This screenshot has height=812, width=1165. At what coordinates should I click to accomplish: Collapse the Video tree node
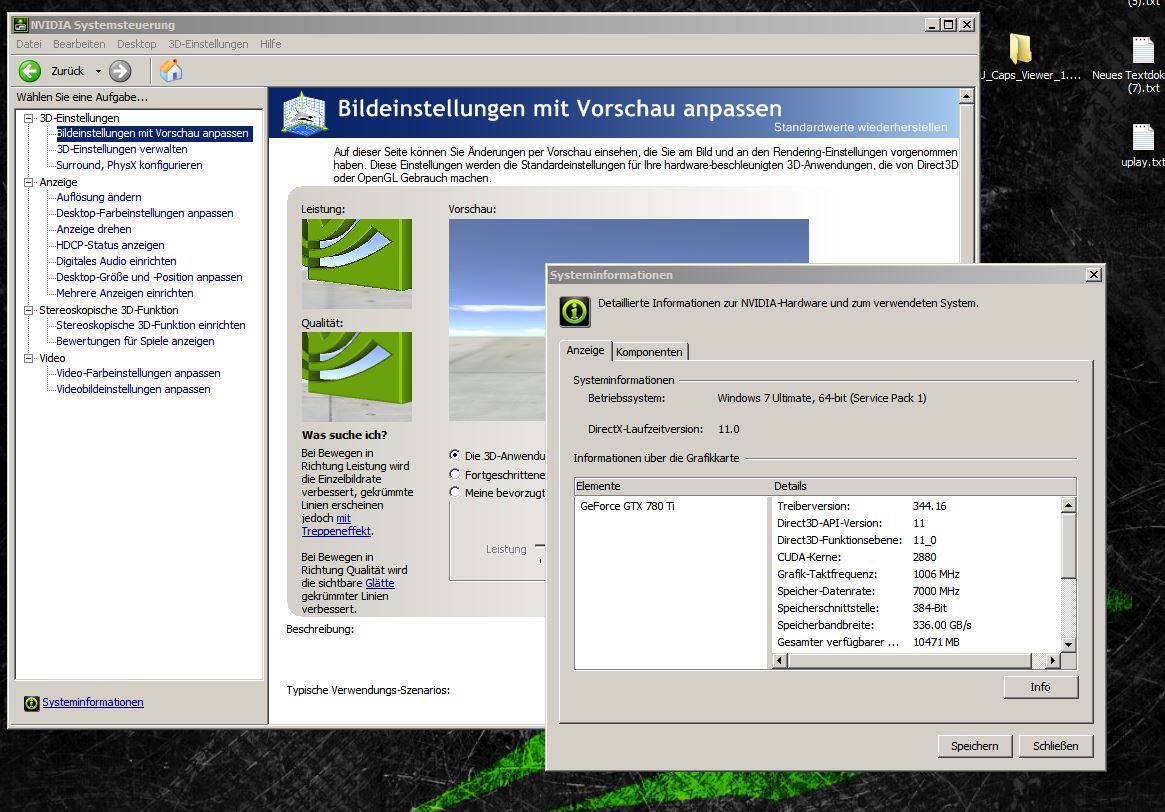point(29,358)
